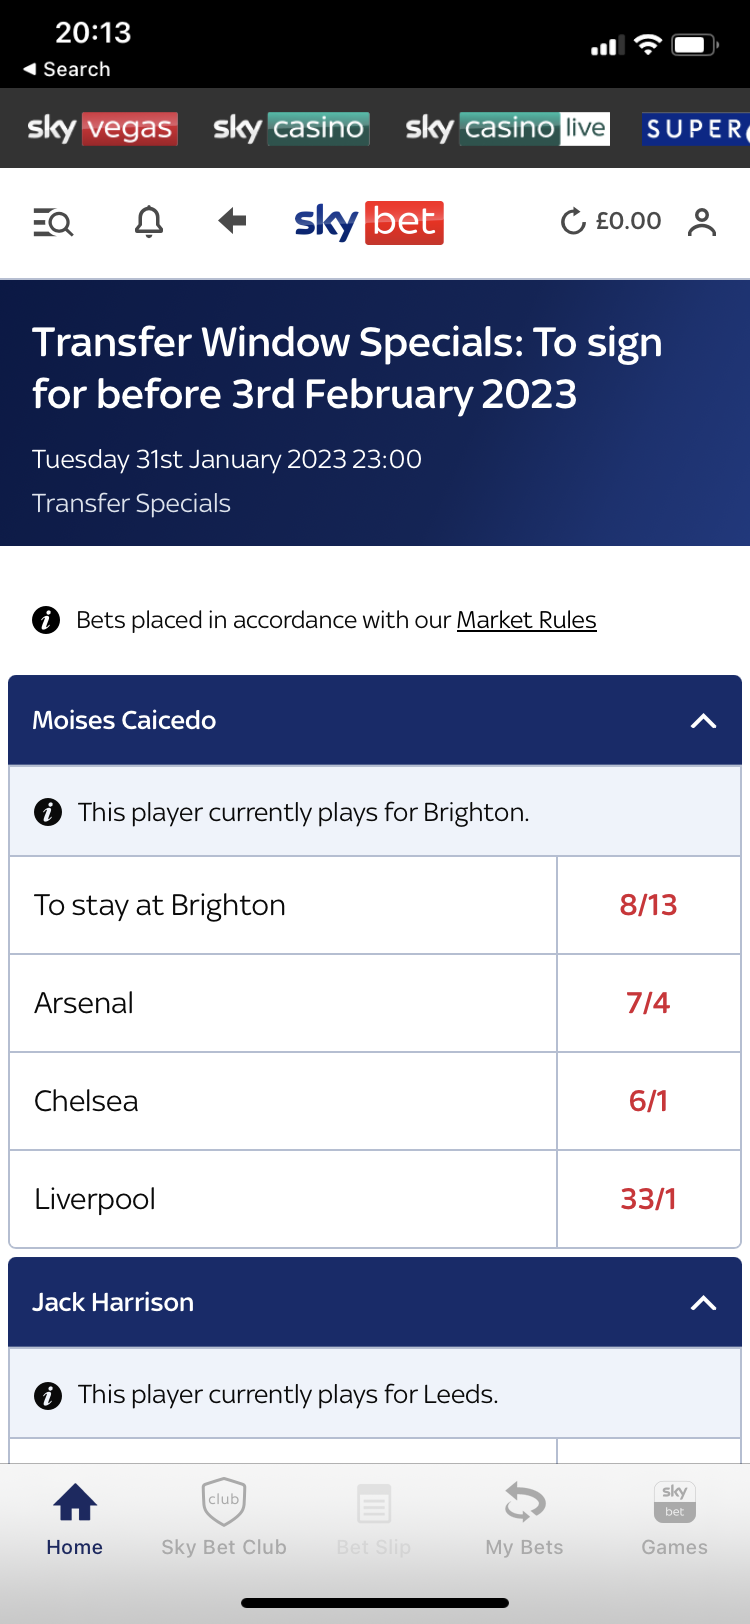Image resolution: width=750 pixels, height=1624 pixels.
Task: Select Liverpool odds 33/1
Action: (x=649, y=1199)
